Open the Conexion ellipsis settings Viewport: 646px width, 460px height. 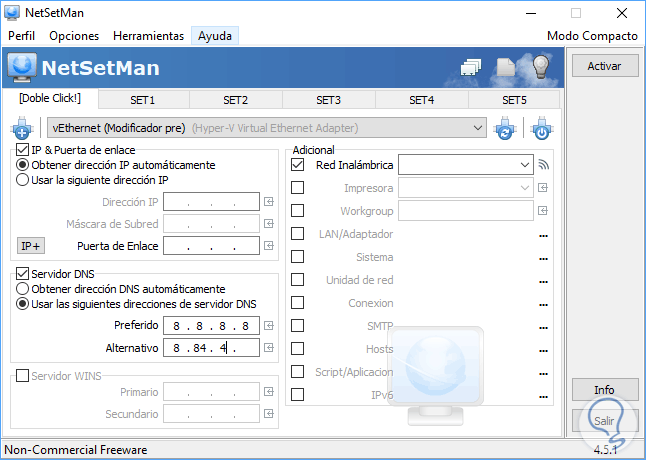[543, 305]
